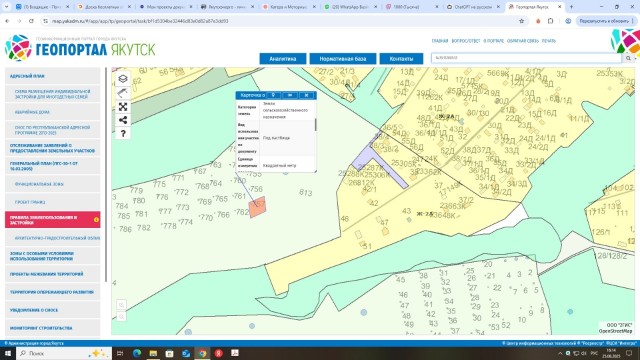
Task: Select the measure tool on the map toolbar
Action: click(123, 93)
